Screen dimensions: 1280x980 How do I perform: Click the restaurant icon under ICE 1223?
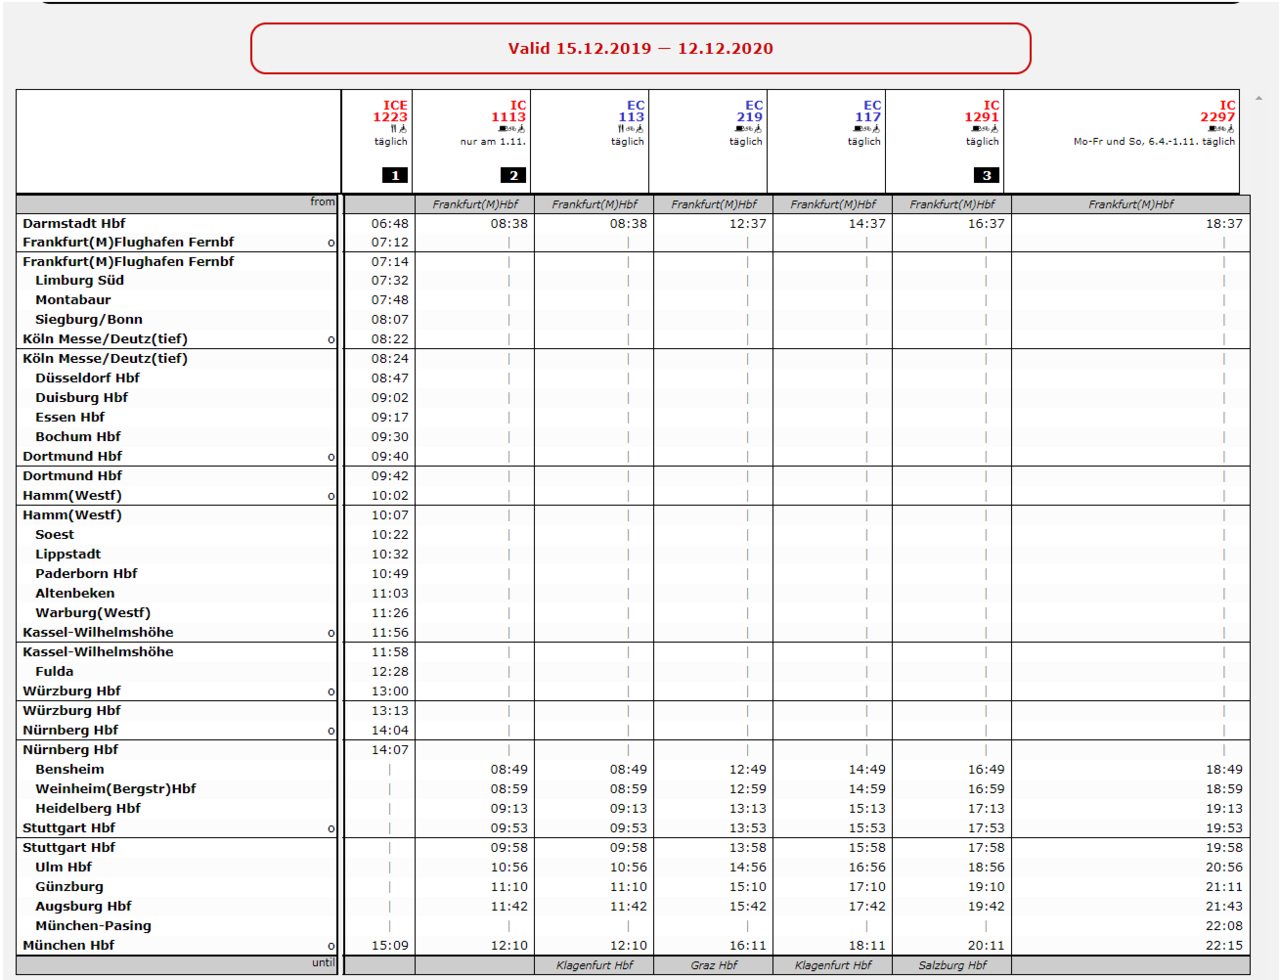pyautogui.click(x=394, y=129)
